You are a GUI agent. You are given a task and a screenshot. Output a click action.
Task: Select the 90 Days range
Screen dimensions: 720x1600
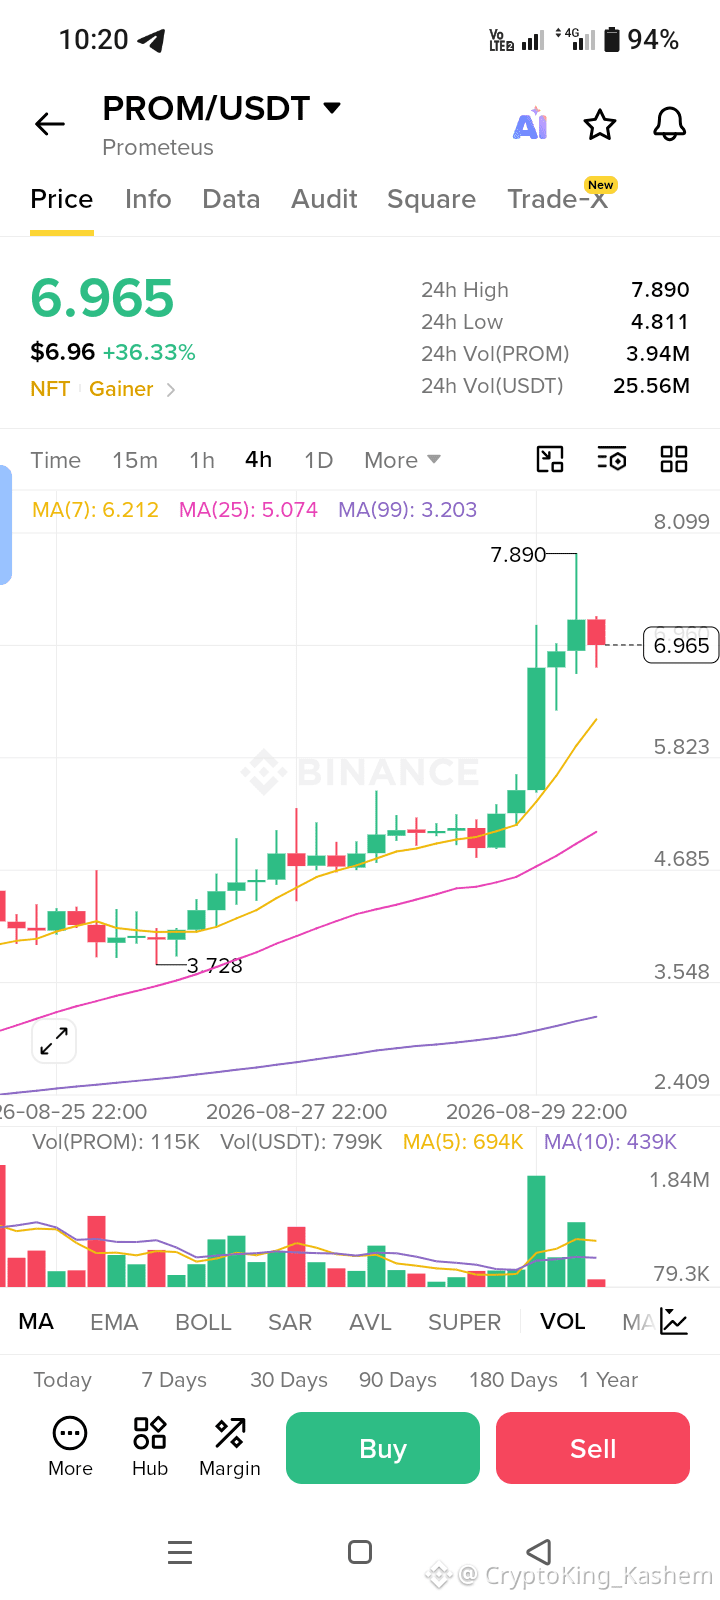pyautogui.click(x=398, y=1380)
